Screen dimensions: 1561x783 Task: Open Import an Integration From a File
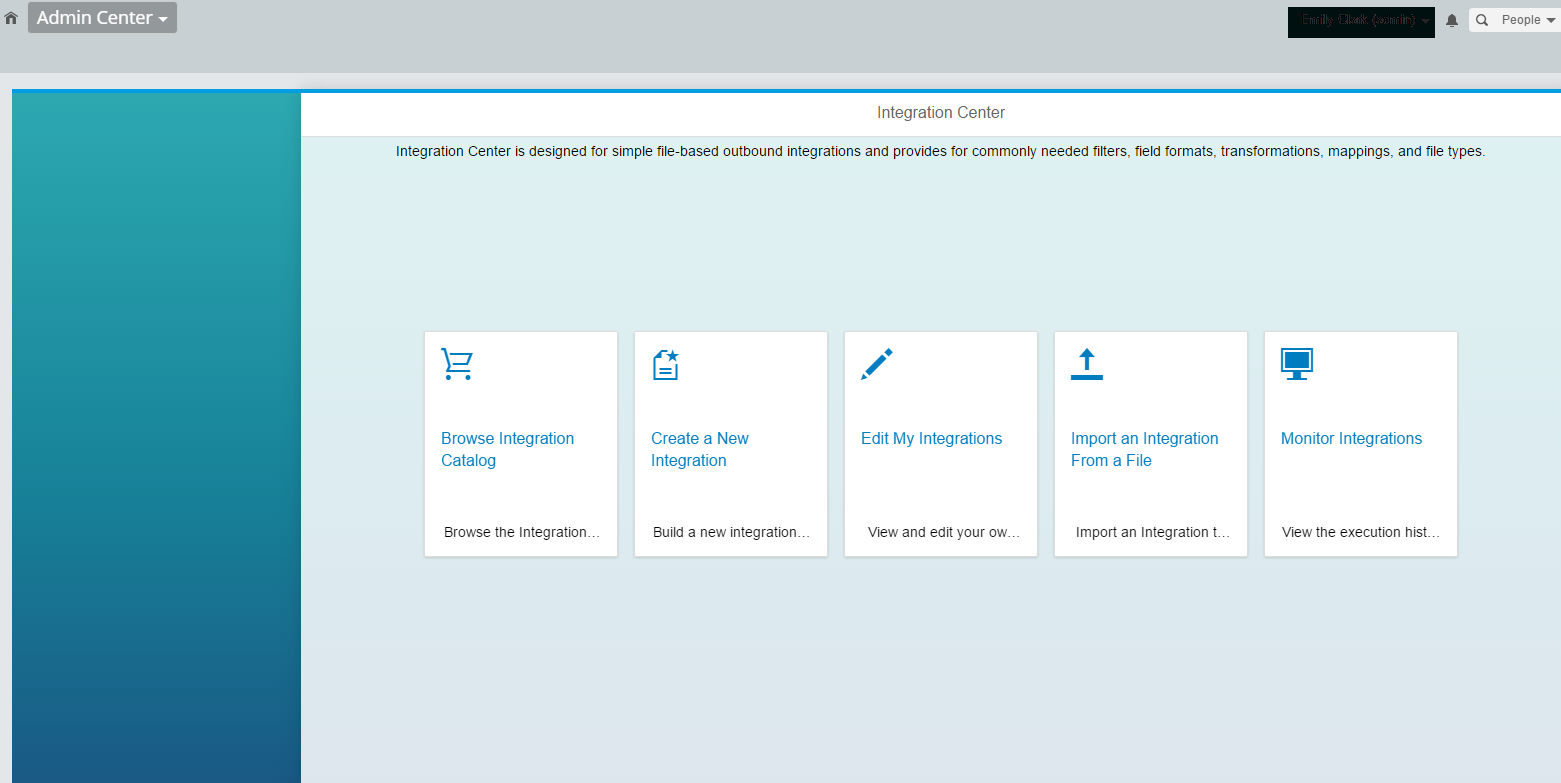tap(1145, 449)
